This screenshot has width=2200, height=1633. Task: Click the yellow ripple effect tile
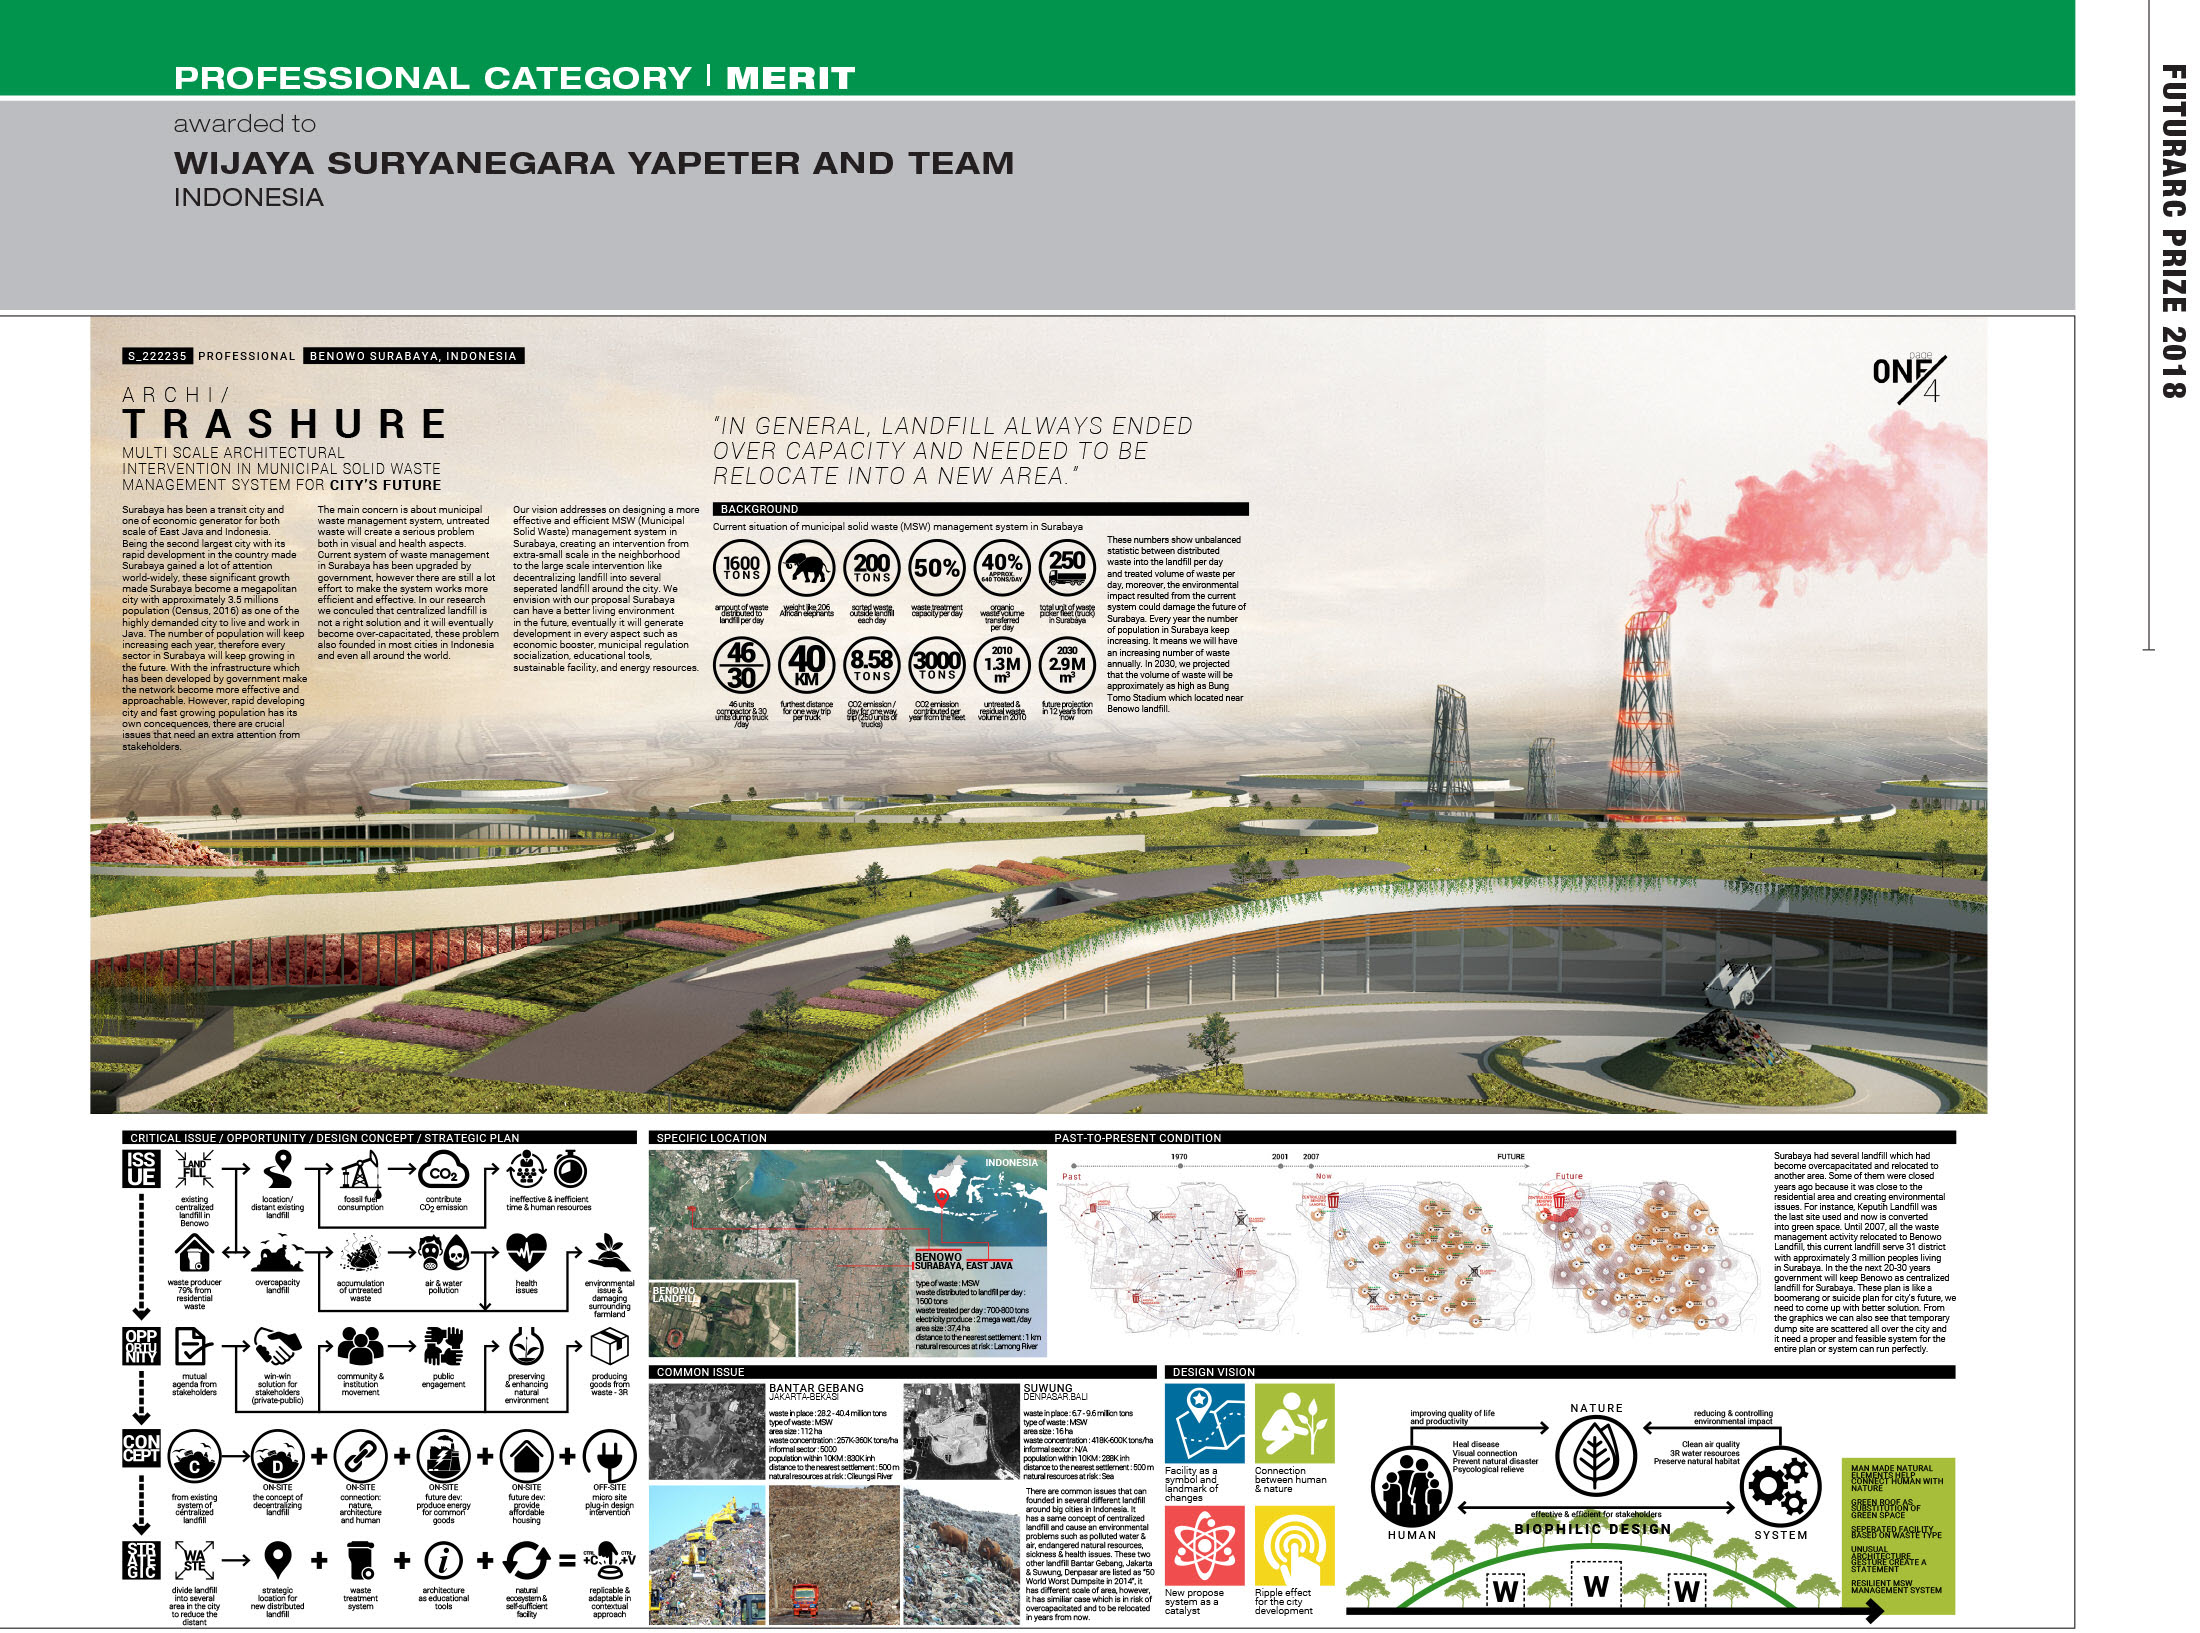coord(1294,1546)
